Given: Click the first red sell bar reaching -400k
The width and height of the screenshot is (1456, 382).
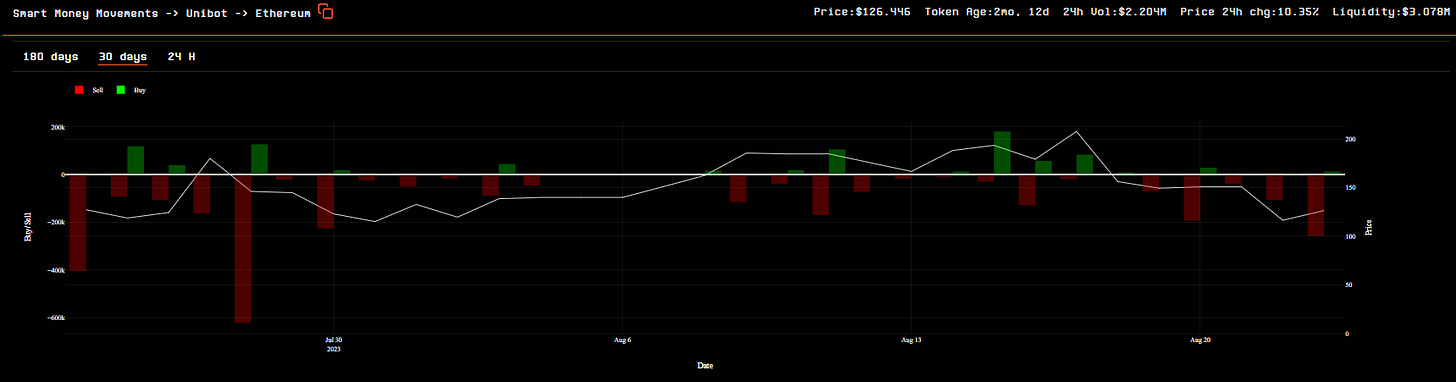Looking at the screenshot, I should tap(78, 222).
